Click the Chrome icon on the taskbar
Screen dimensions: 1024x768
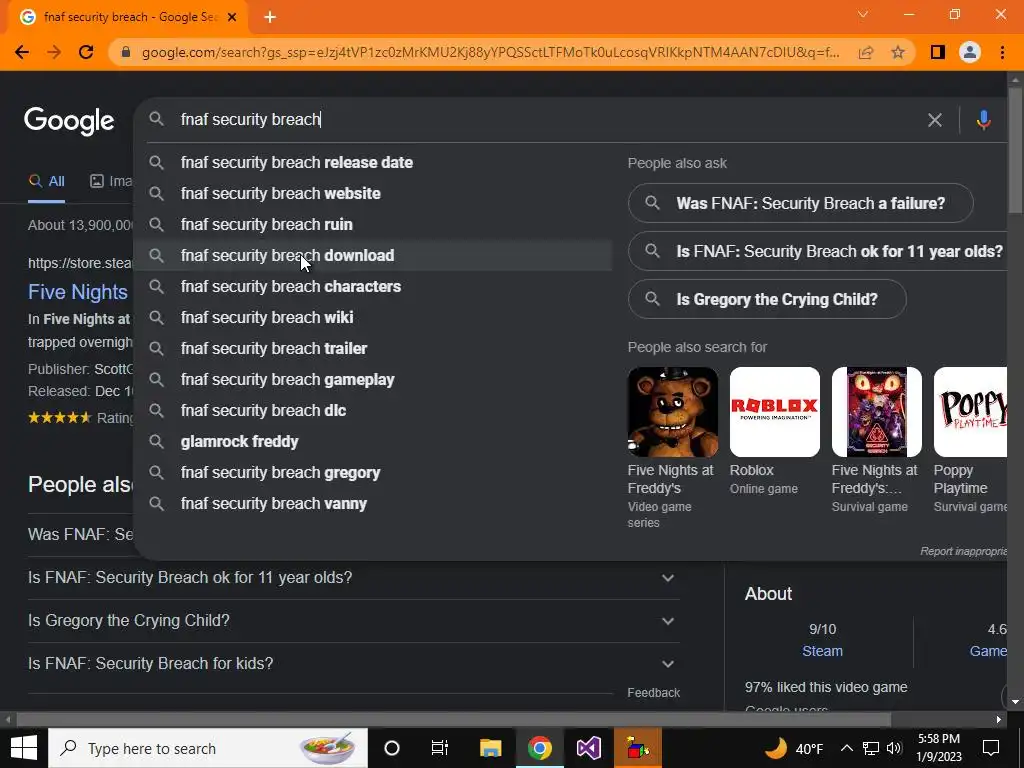coord(539,748)
